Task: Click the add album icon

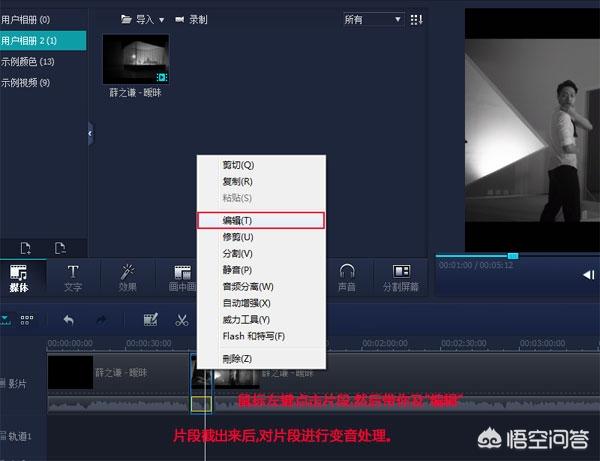Action: [26, 248]
